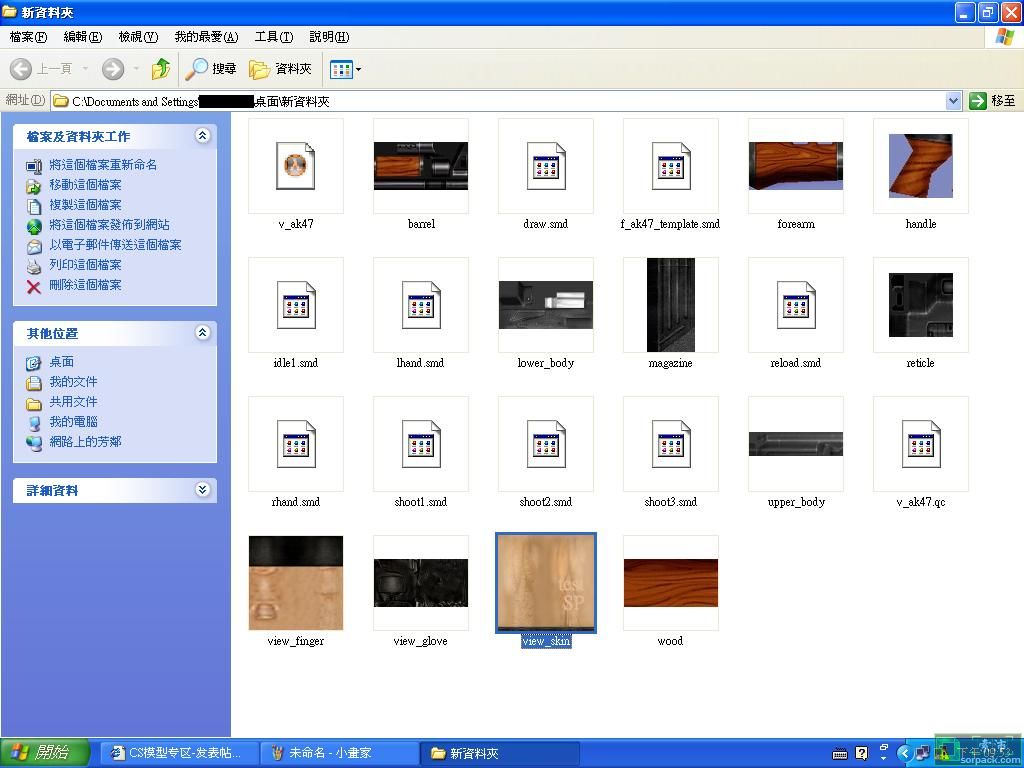
Task: Click the Forward arrow toolbar button
Action: click(x=113, y=69)
